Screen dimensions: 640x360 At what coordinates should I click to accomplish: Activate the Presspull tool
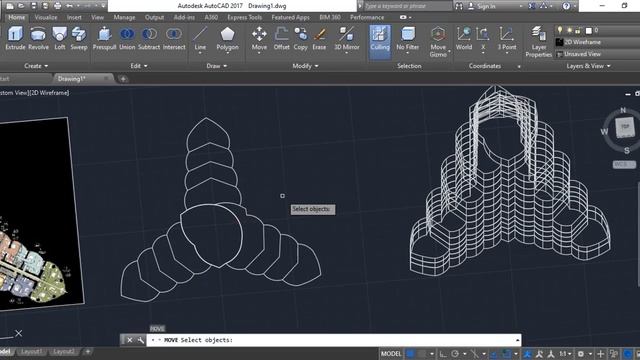(x=104, y=38)
